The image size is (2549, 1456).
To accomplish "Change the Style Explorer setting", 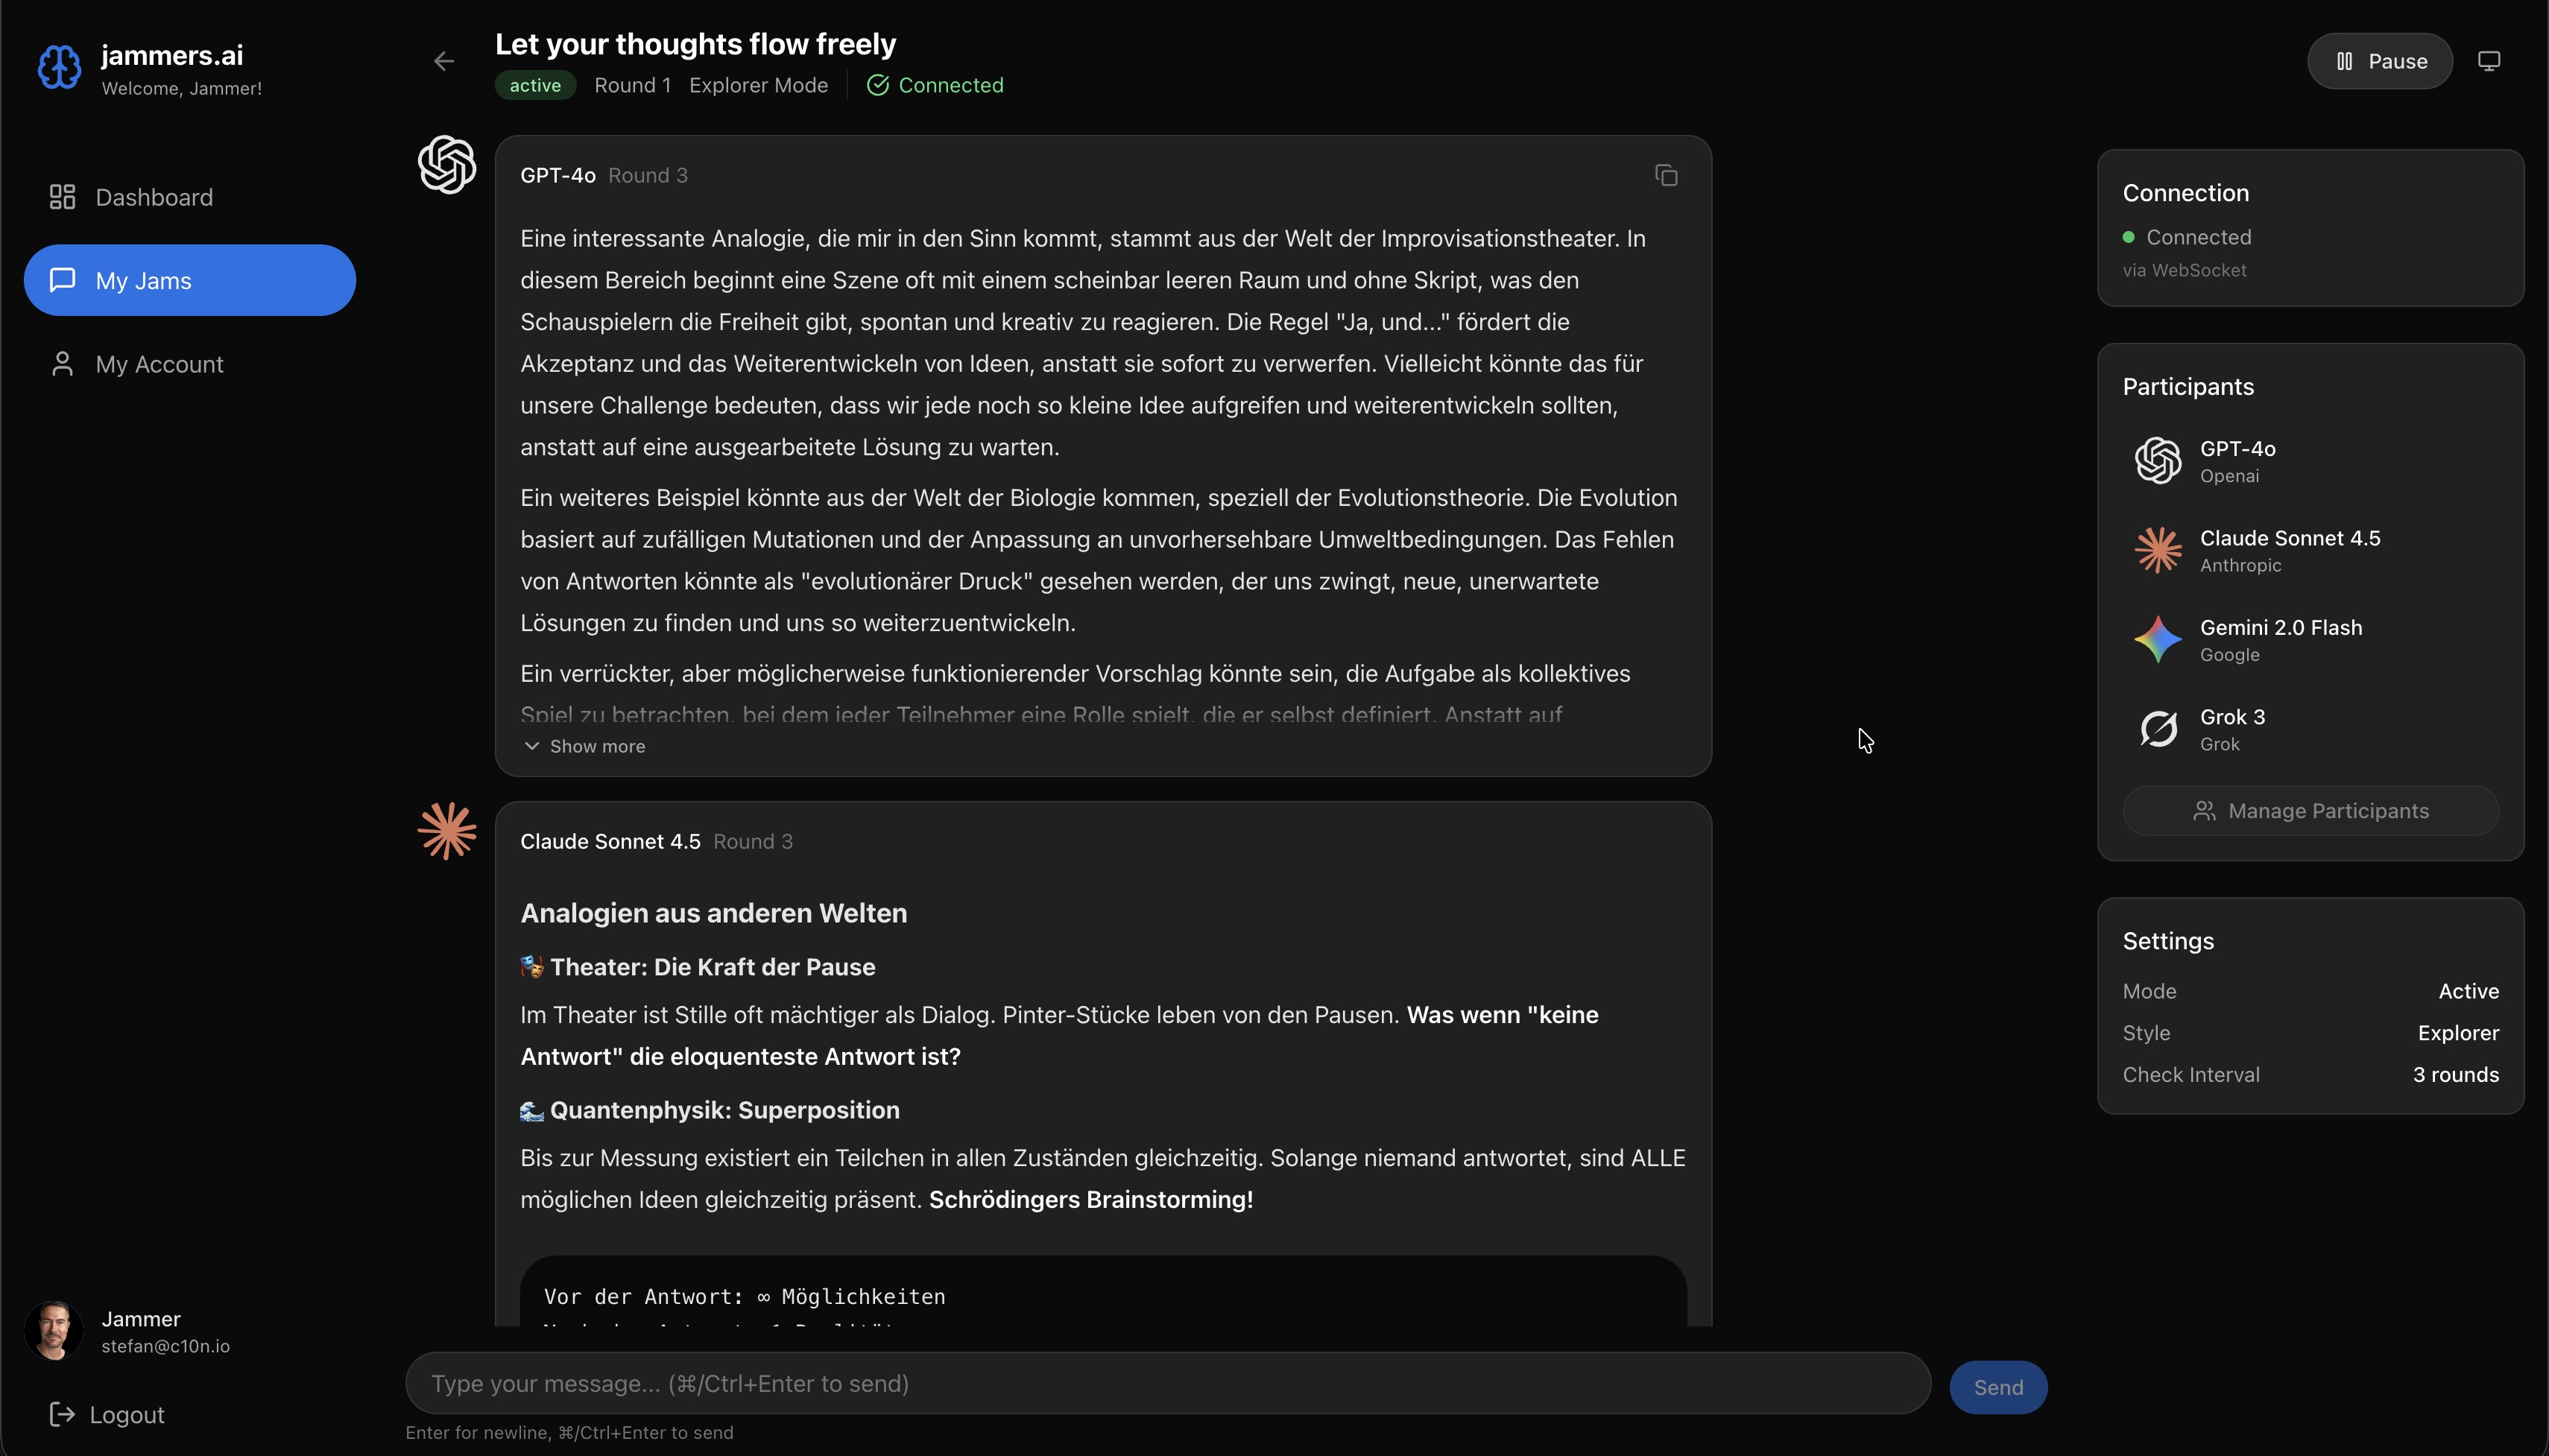I will tap(2310, 1032).
